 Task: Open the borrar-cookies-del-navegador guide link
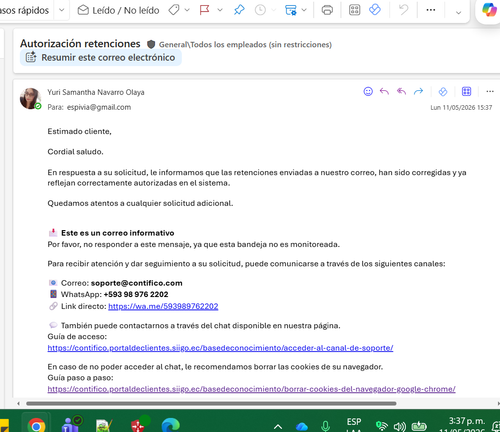click(251, 389)
